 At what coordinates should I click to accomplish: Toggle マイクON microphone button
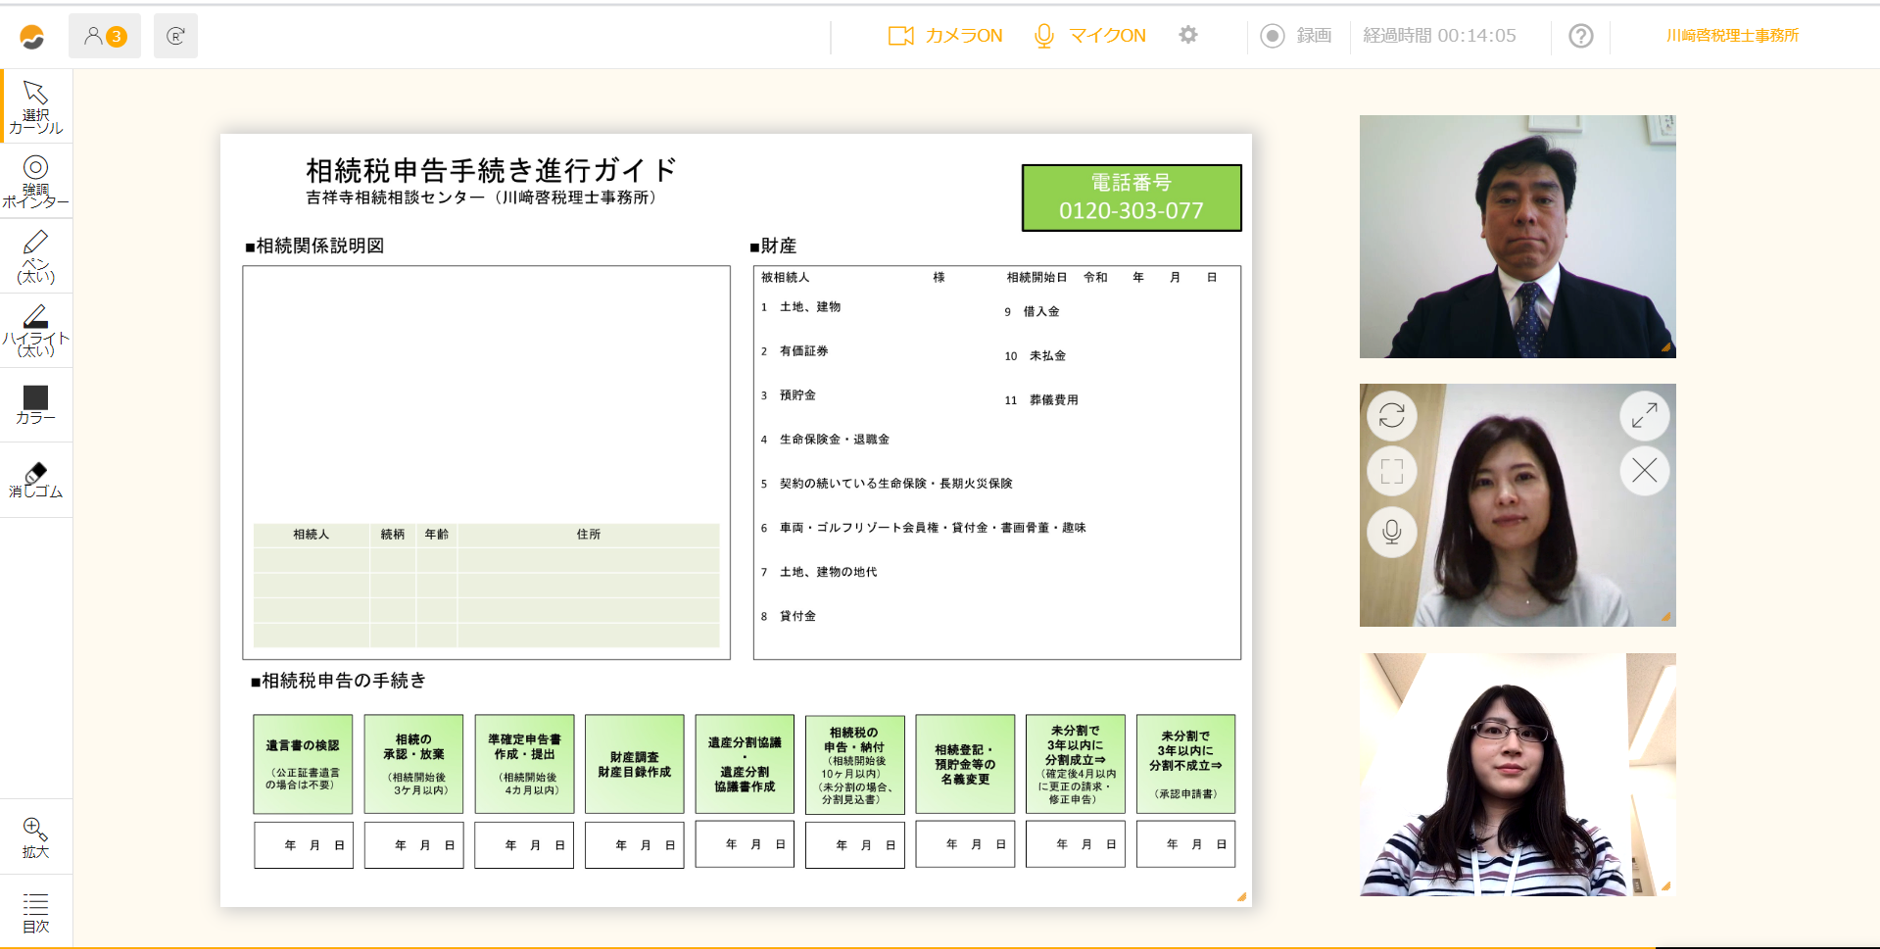pos(1090,36)
